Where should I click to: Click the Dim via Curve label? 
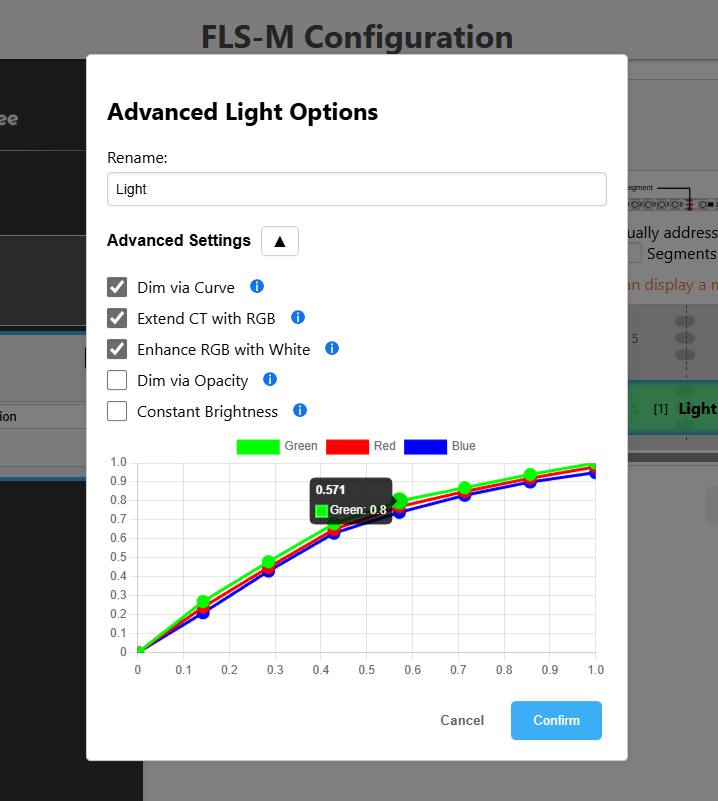(x=186, y=288)
